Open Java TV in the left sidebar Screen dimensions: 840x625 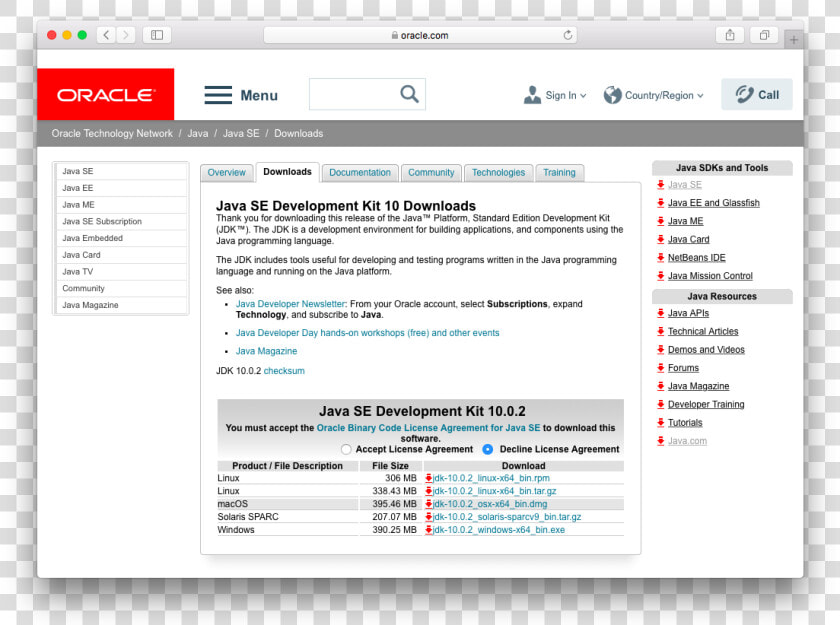[121, 272]
